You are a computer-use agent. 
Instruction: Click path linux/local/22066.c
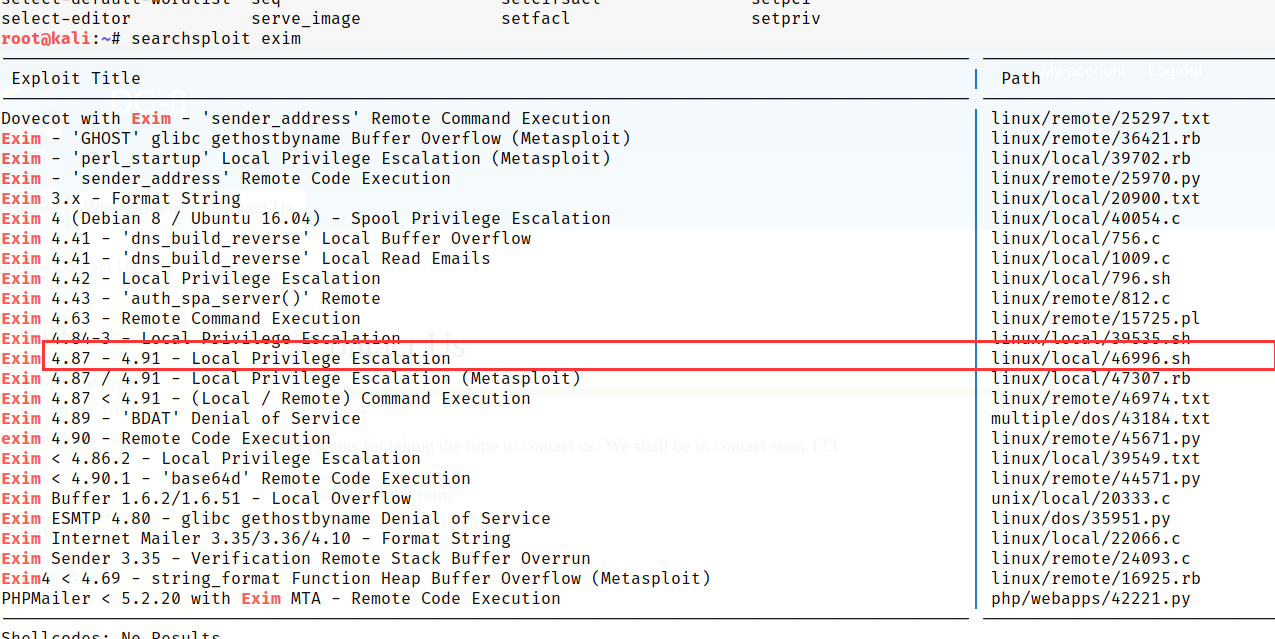1086,538
